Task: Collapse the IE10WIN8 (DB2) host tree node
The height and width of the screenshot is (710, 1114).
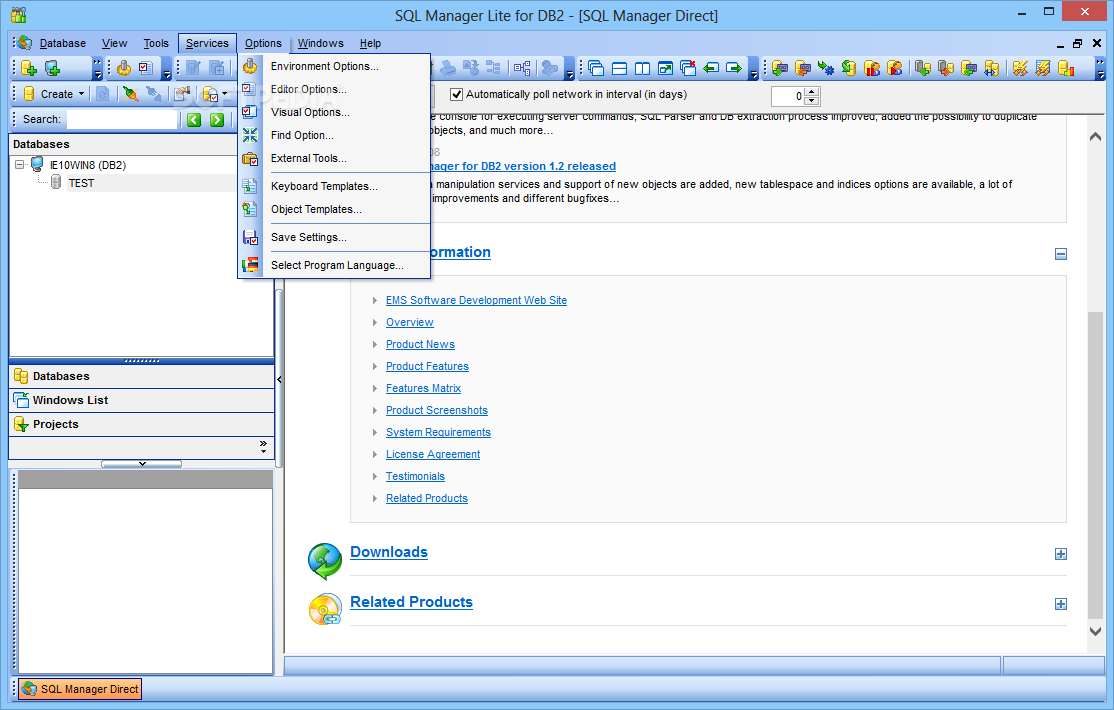Action: [x=19, y=165]
